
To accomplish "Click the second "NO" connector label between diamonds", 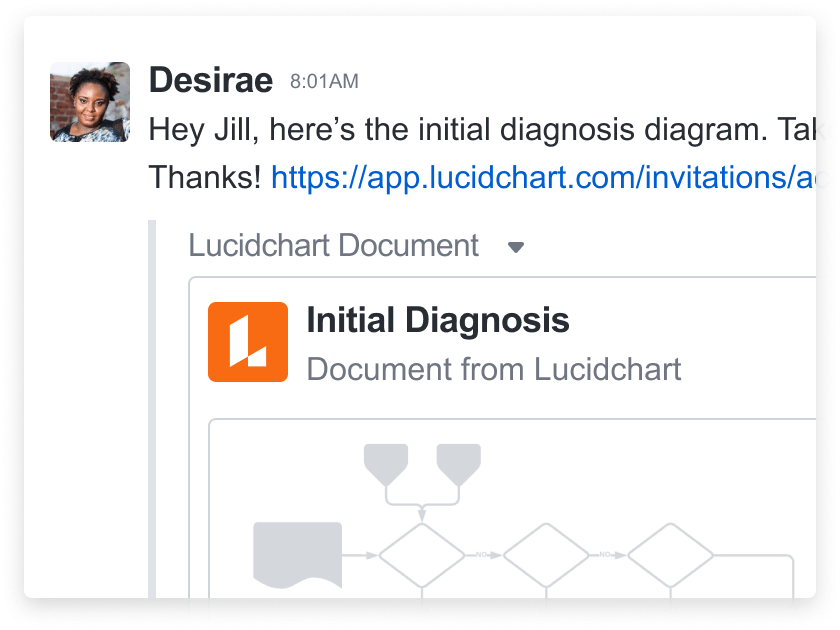I will 605,554.
